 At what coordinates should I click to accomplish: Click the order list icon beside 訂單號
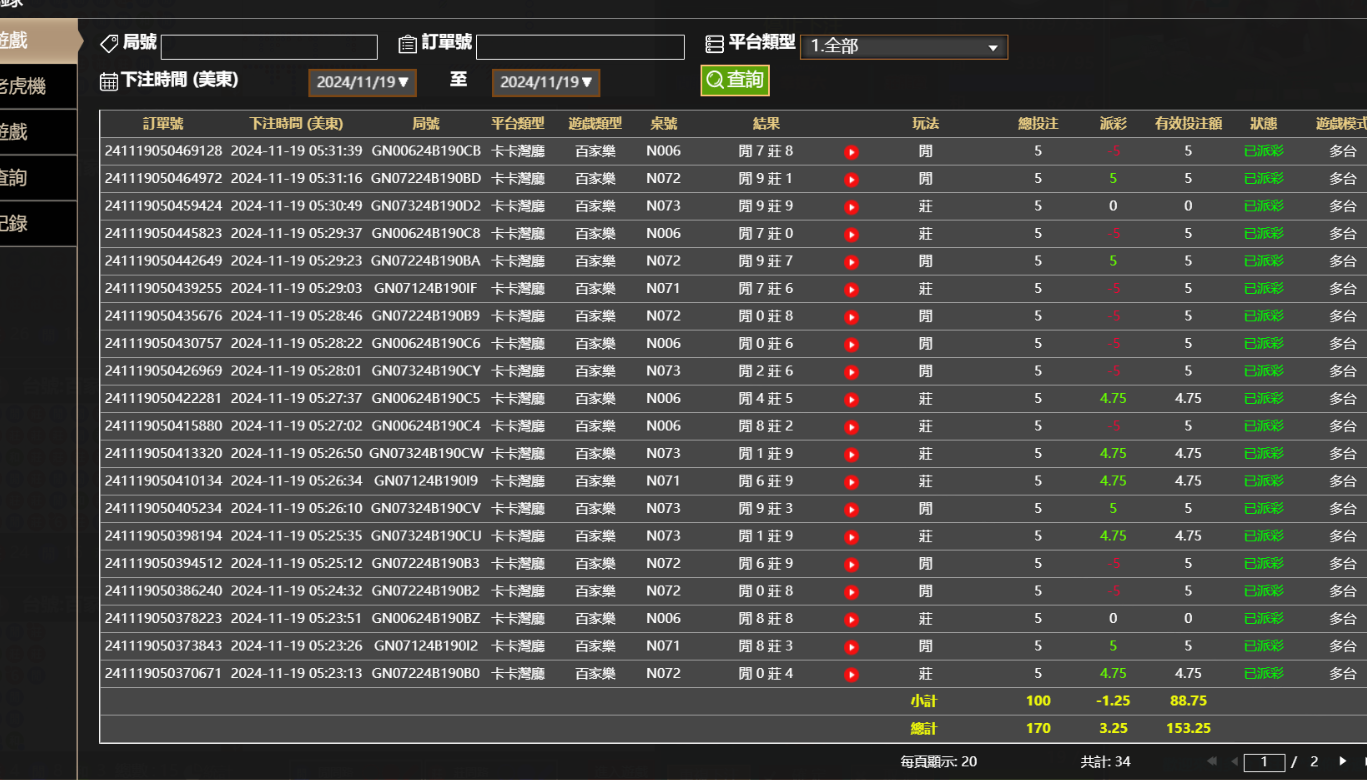[407, 44]
